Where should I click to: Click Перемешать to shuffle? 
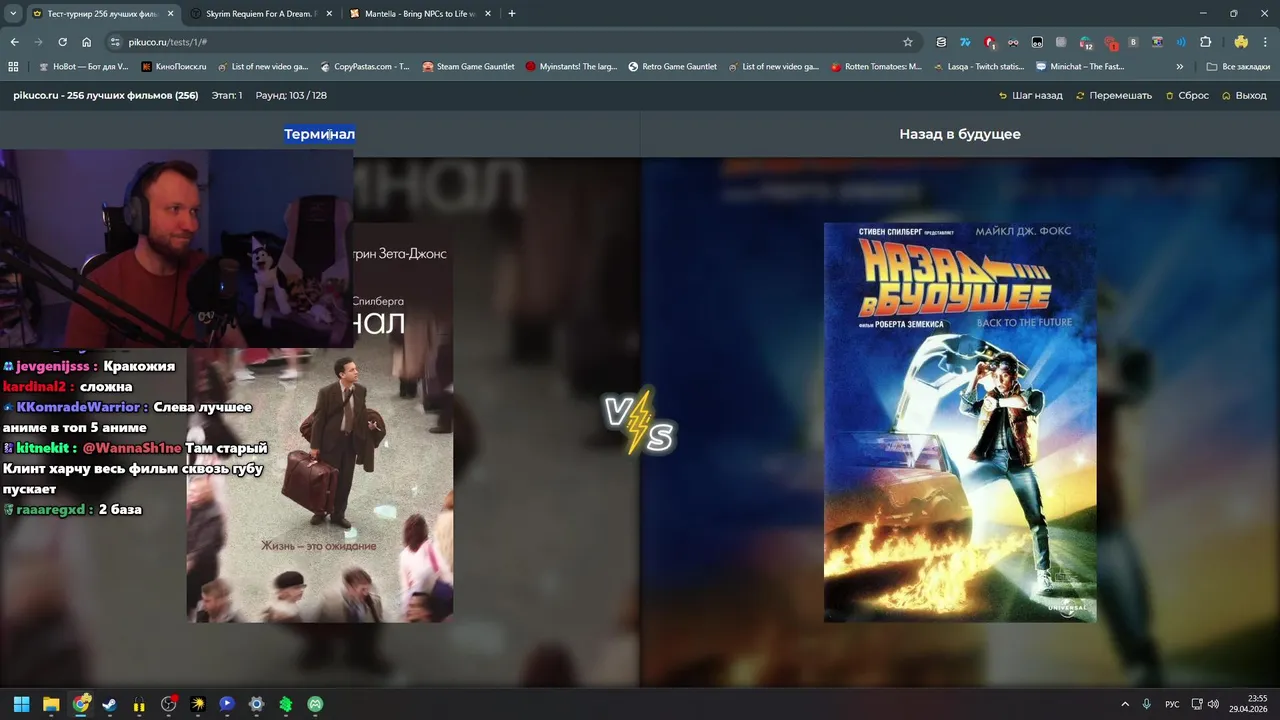[1114, 96]
